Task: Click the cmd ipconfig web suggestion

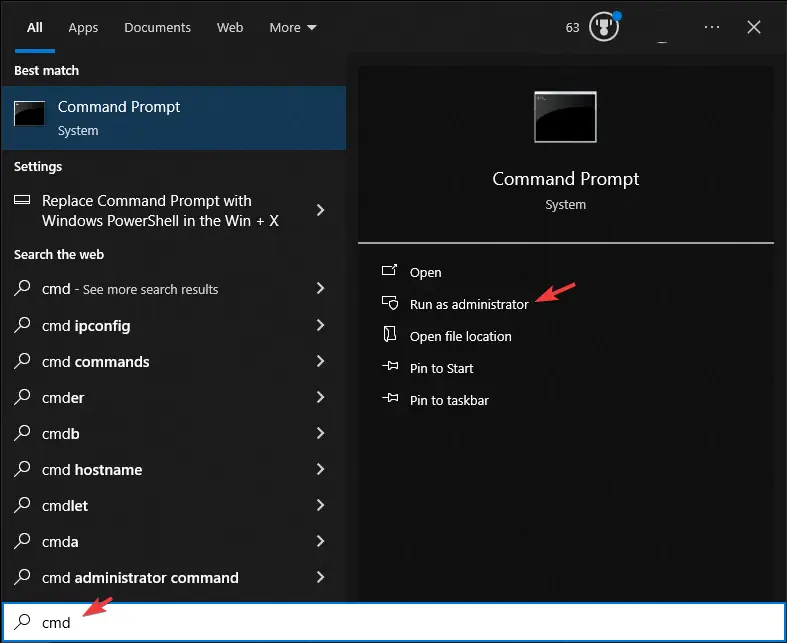Action: pyautogui.click(x=174, y=325)
